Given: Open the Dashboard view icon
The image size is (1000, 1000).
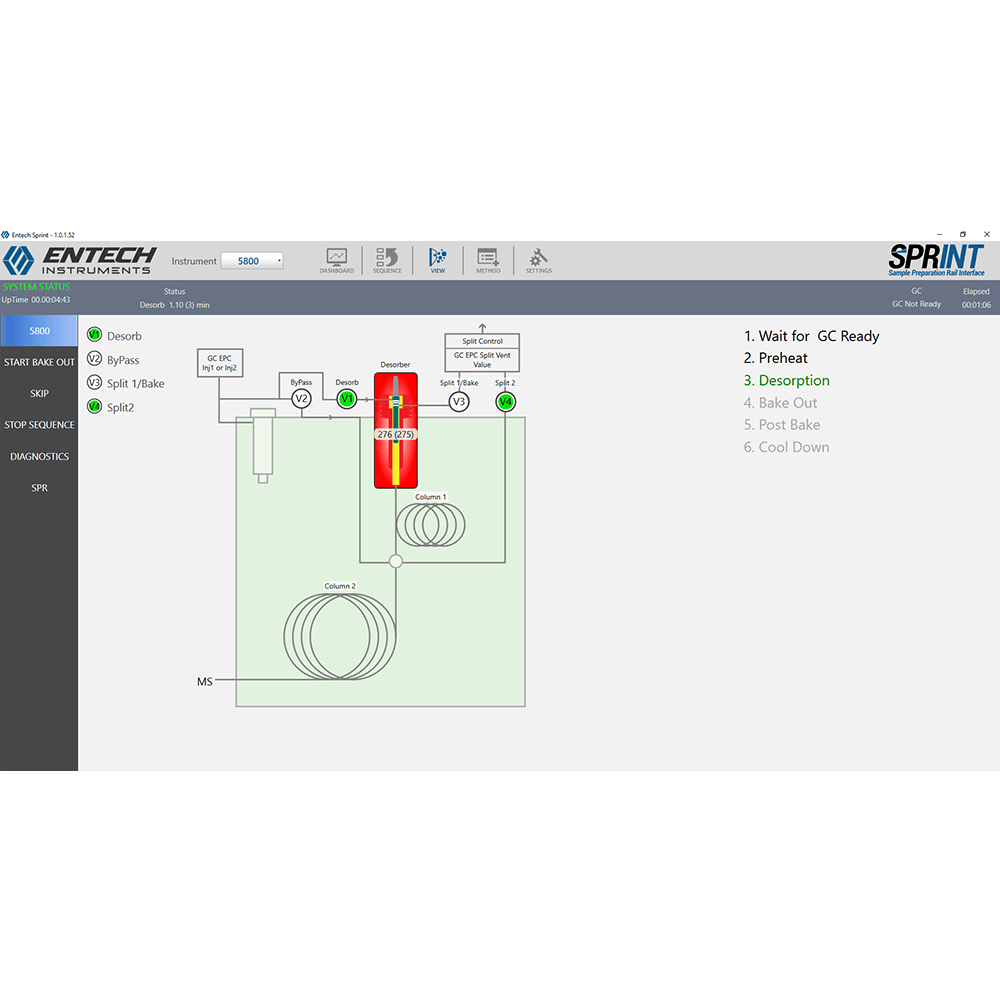Looking at the screenshot, I should click(337, 260).
